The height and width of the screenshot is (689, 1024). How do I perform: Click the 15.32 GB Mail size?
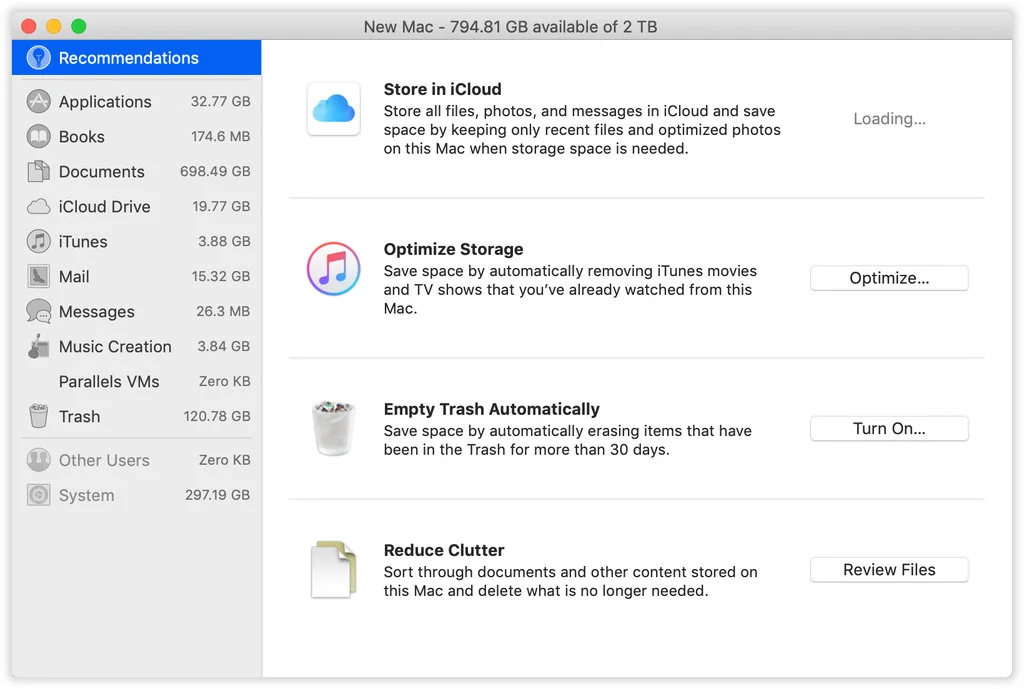coord(221,276)
